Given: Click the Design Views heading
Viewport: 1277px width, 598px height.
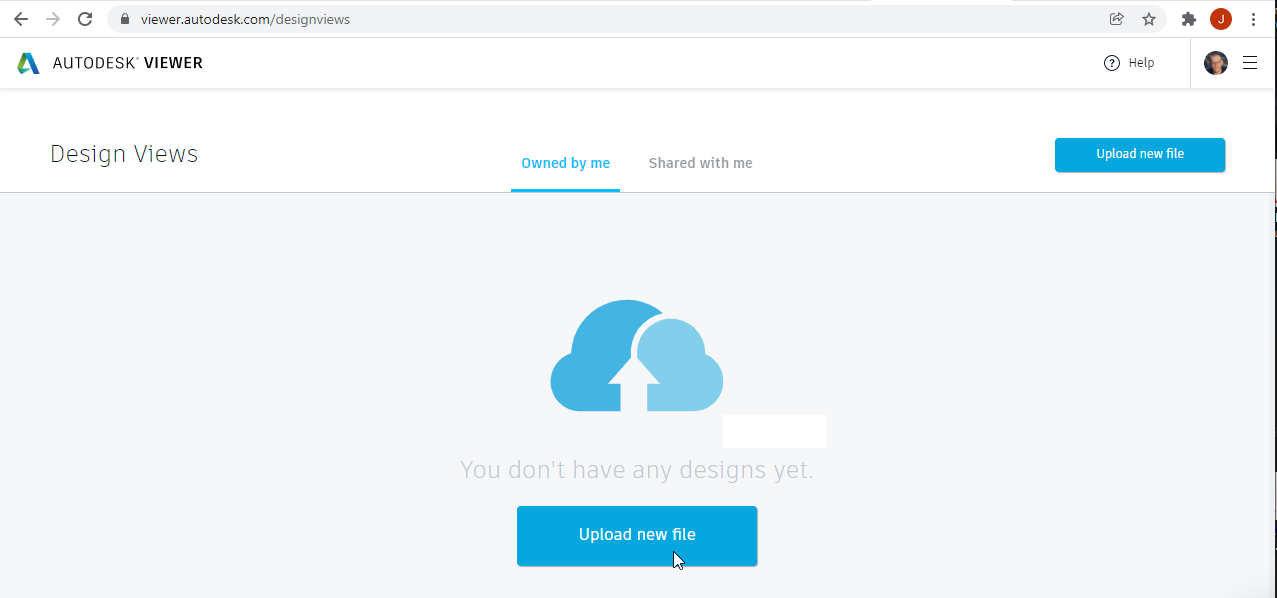Looking at the screenshot, I should pyautogui.click(x=124, y=154).
